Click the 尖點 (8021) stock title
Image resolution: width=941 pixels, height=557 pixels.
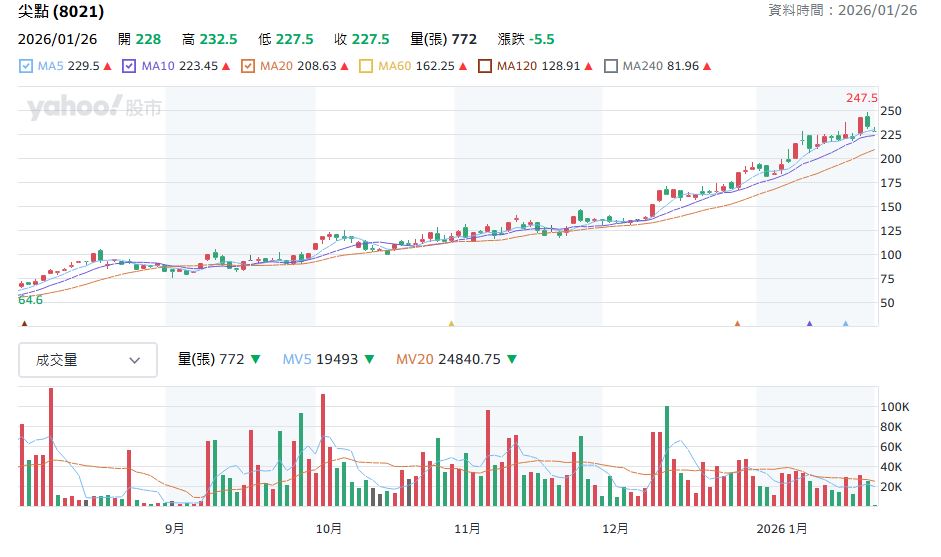point(61,12)
